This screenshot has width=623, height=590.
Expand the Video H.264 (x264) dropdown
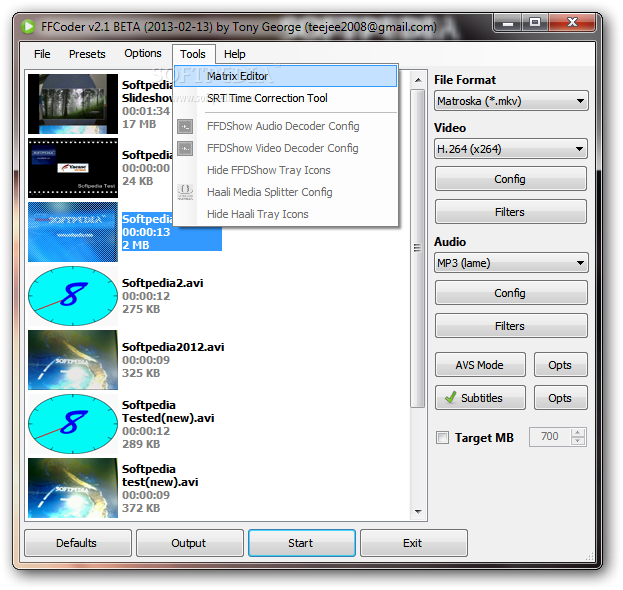[x=511, y=149]
